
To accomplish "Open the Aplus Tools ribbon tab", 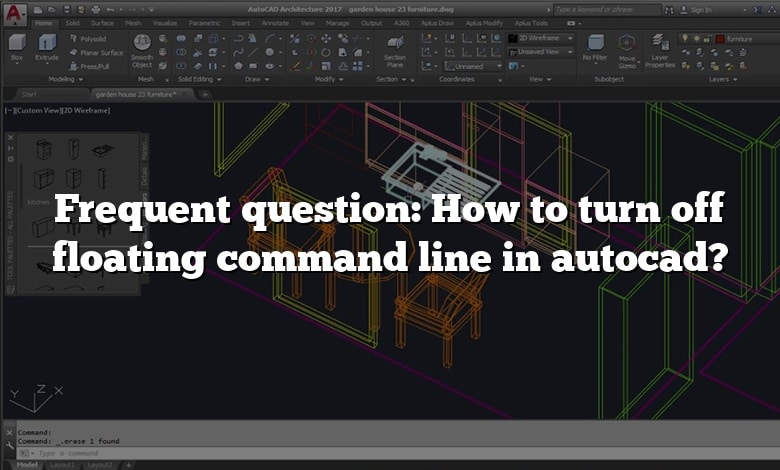I will [x=531, y=23].
